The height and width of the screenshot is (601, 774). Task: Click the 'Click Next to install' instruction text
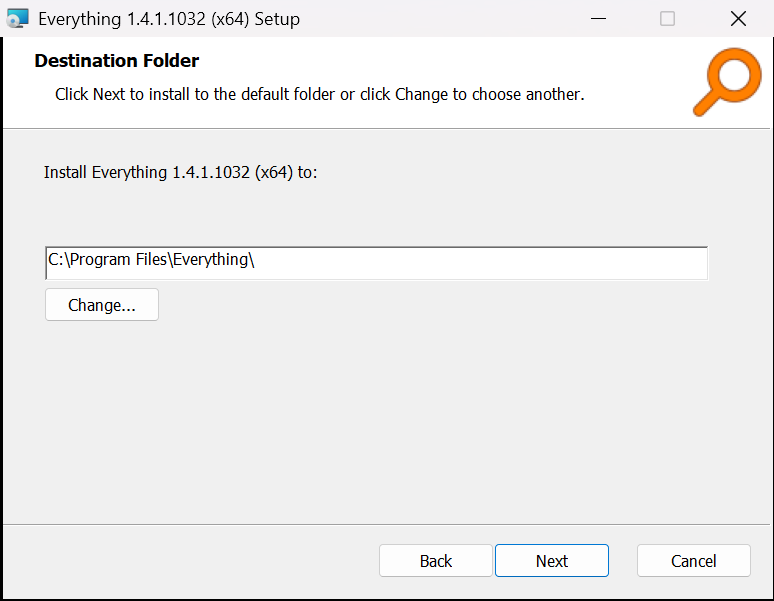pyautogui.click(x=319, y=94)
